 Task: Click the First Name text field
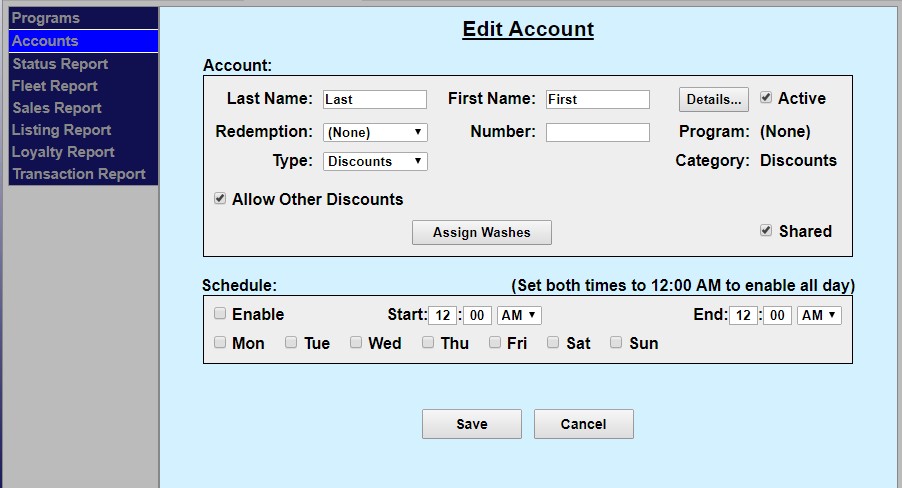tap(597, 99)
